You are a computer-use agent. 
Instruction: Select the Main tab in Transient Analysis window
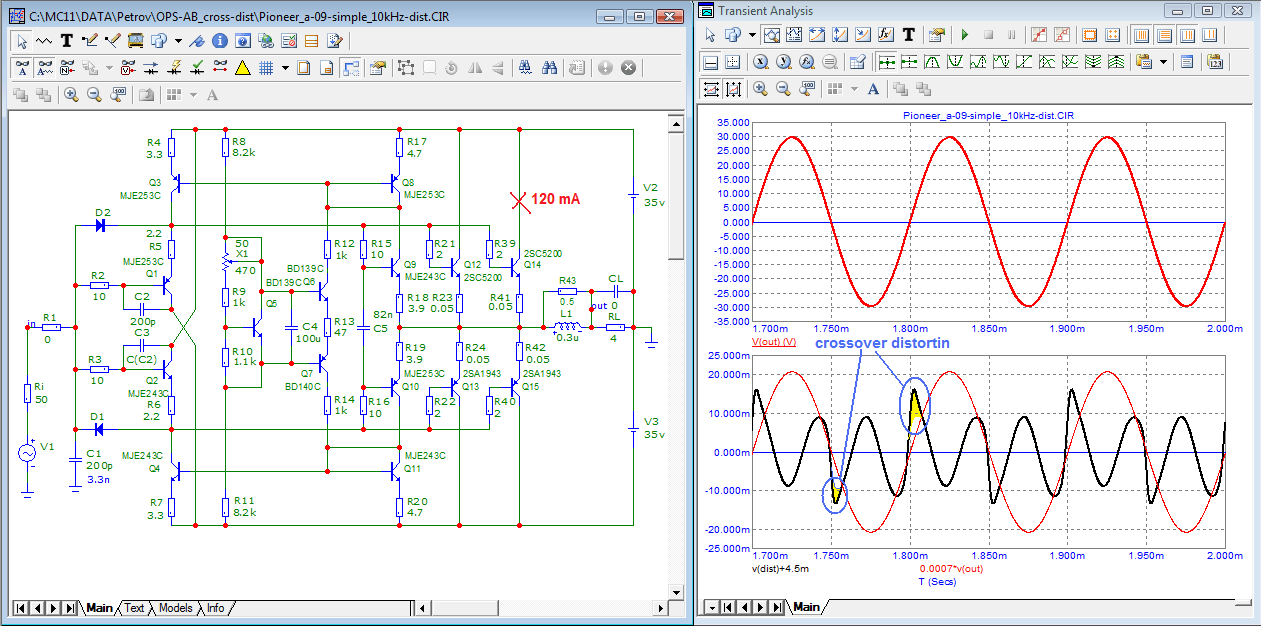tap(805, 607)
